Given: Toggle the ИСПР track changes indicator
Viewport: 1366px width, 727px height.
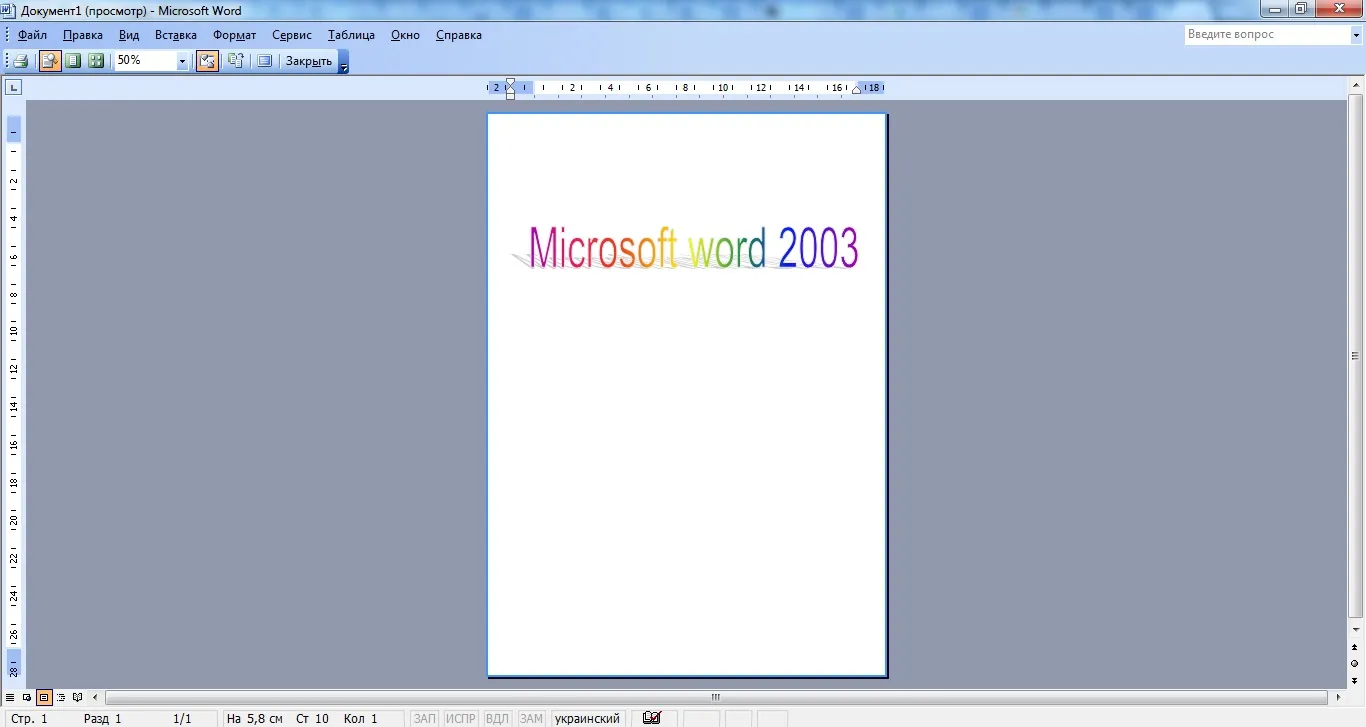Looking at the screenshot, I should coord(461,718).
